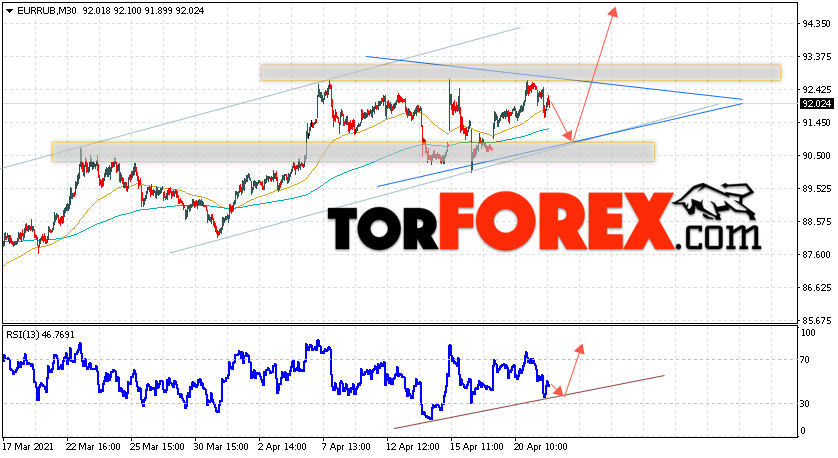Click the 92.425 price axis label
The image size is (838, 458).
tap(816, 89)
